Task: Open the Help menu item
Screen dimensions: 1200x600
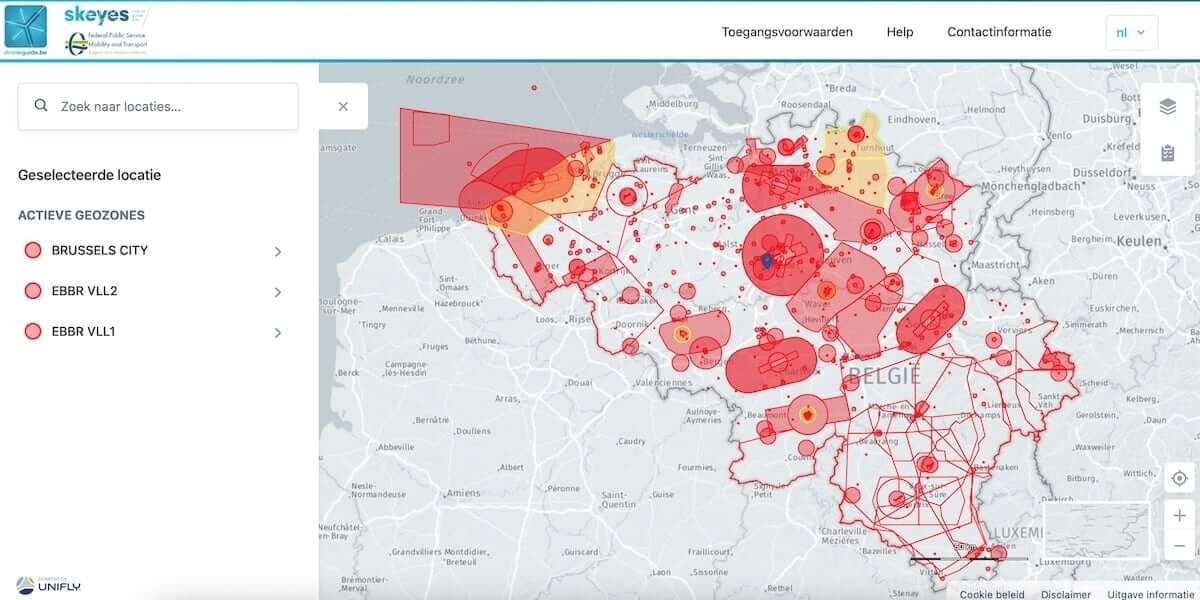Action: click(899, 32)
